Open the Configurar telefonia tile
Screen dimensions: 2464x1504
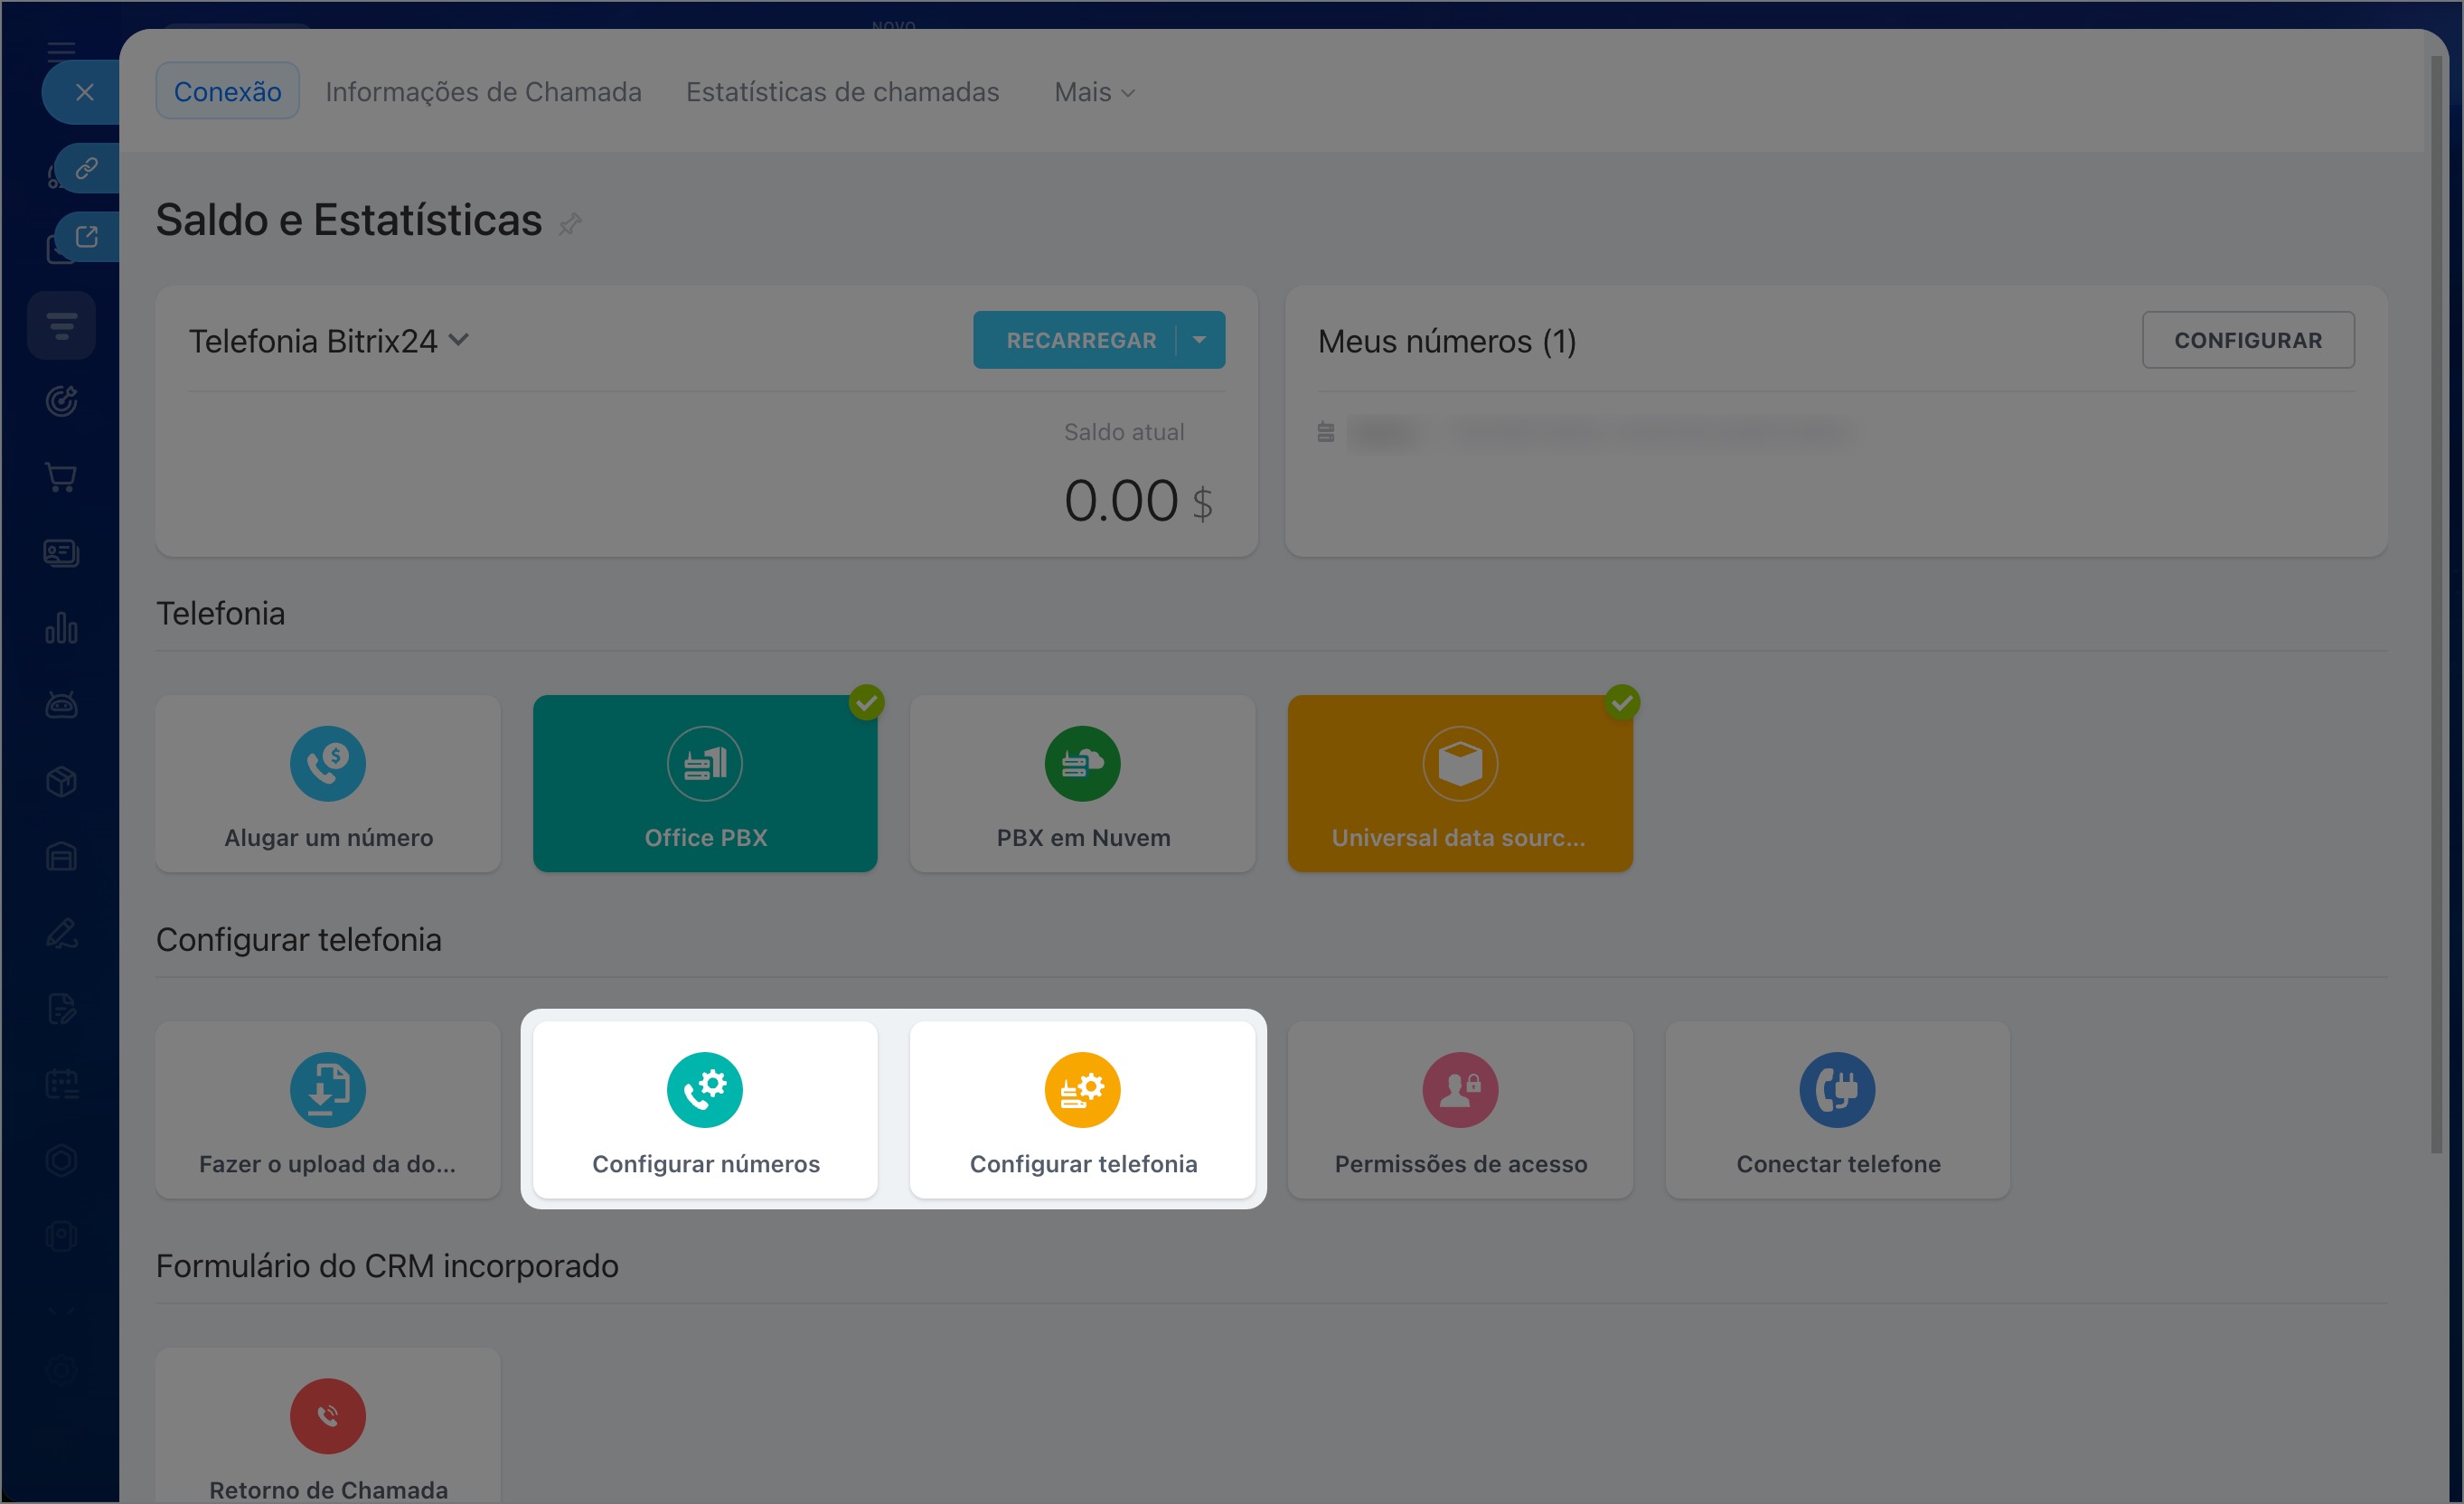pyautogui.click(x=1082, y=1110)
